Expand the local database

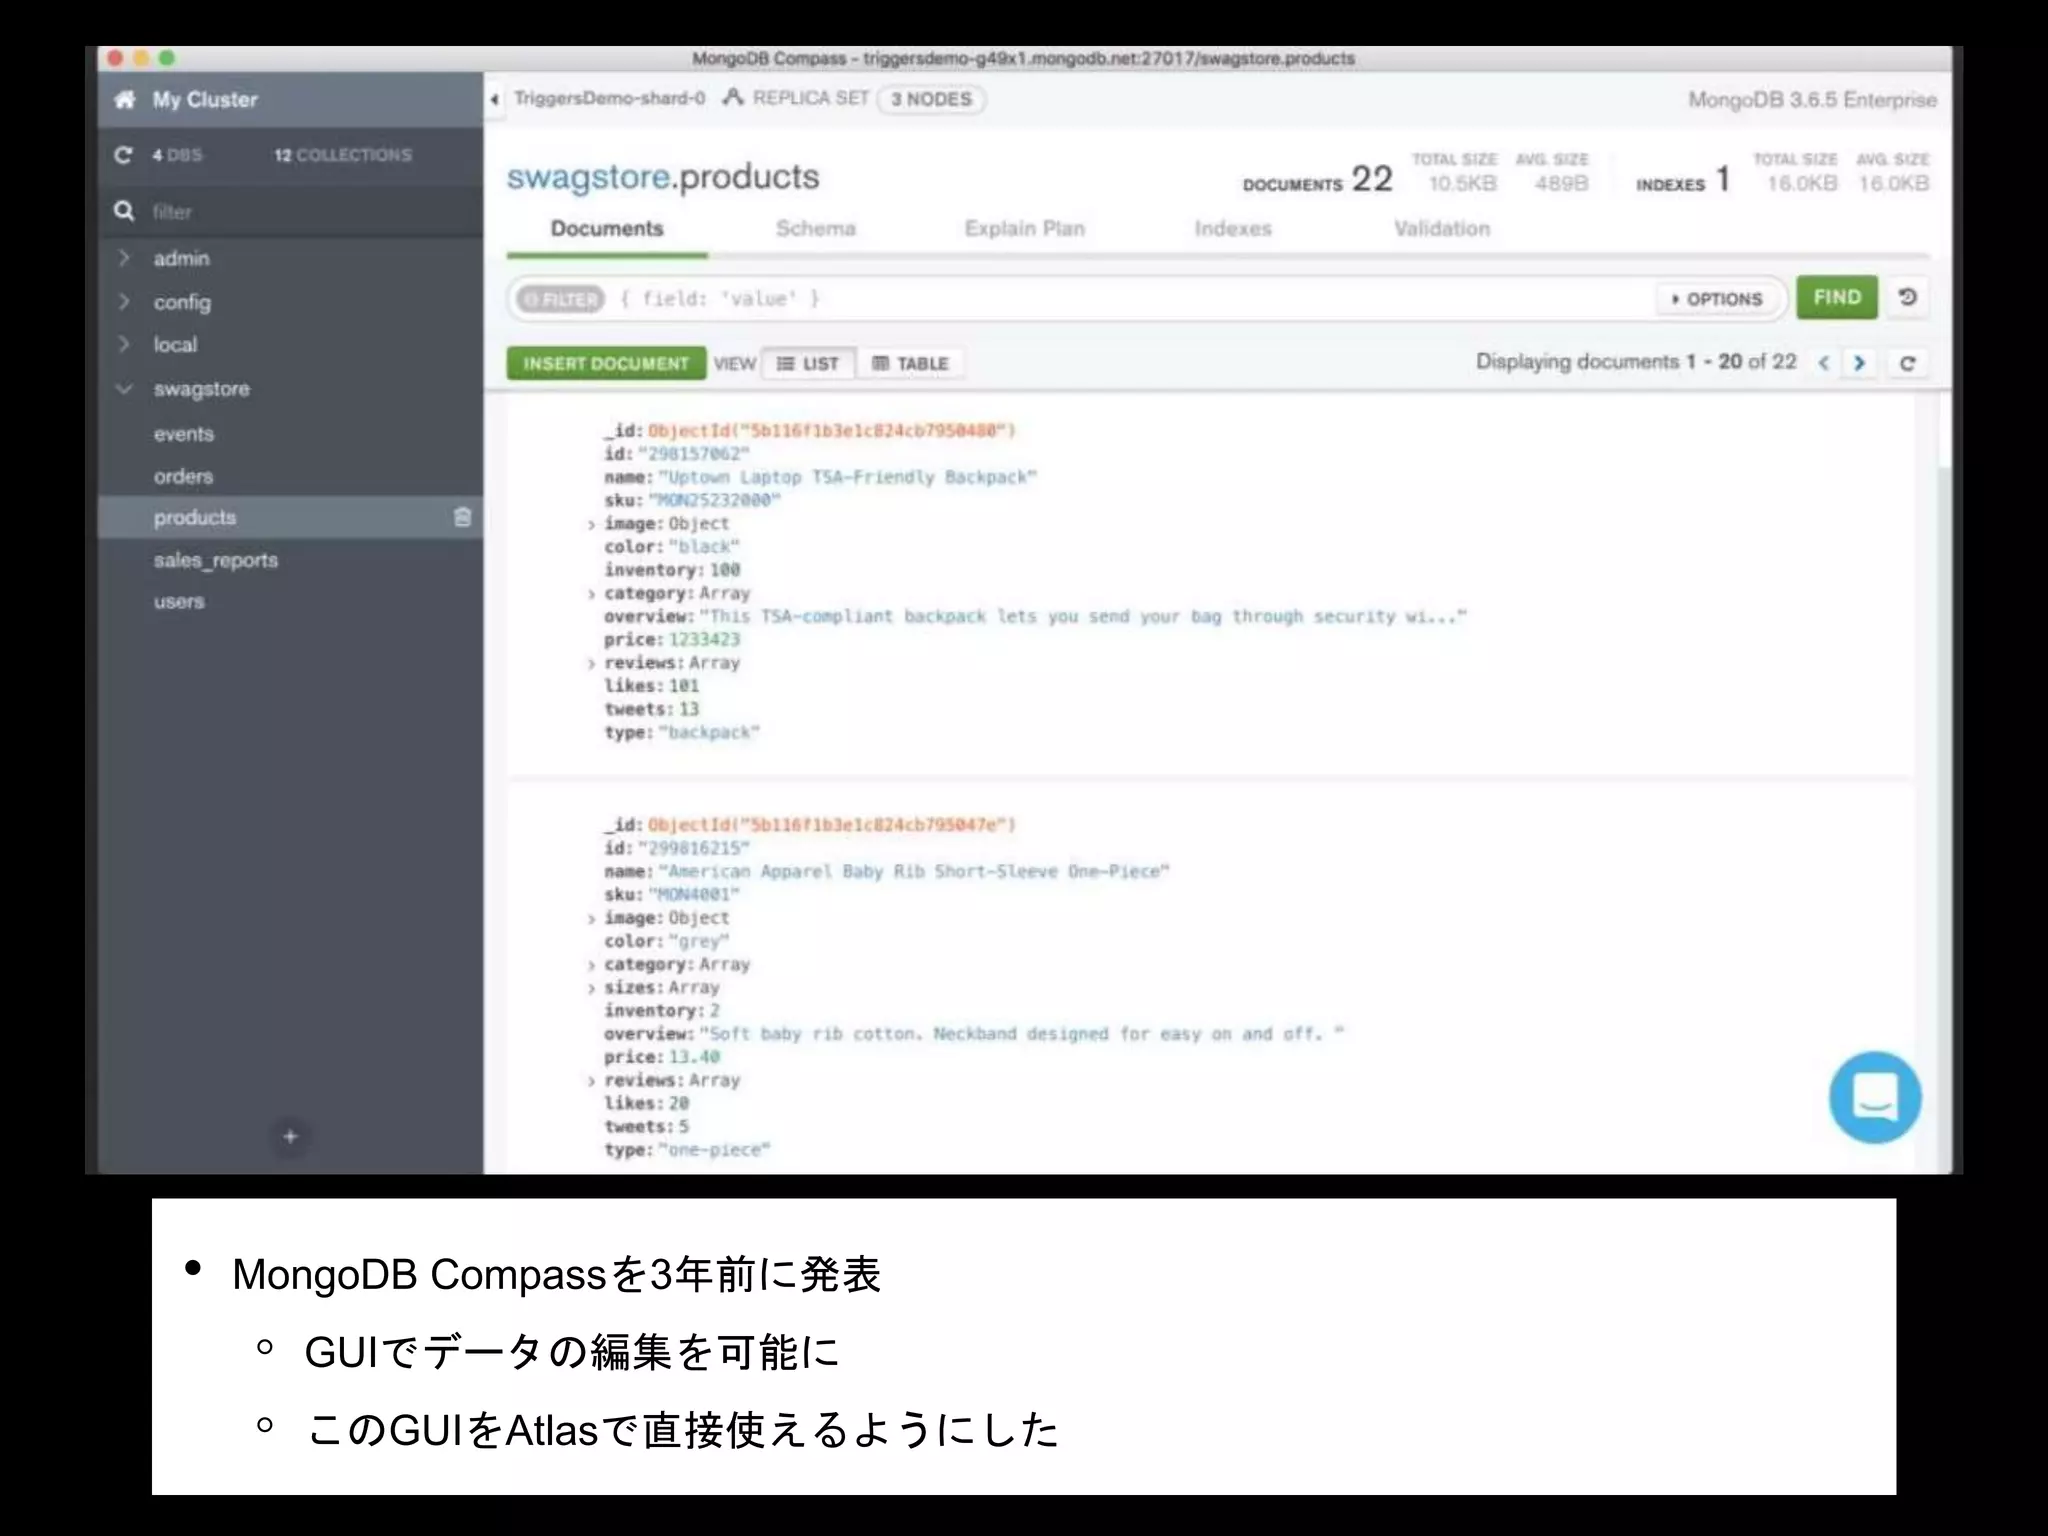[124, 344]
